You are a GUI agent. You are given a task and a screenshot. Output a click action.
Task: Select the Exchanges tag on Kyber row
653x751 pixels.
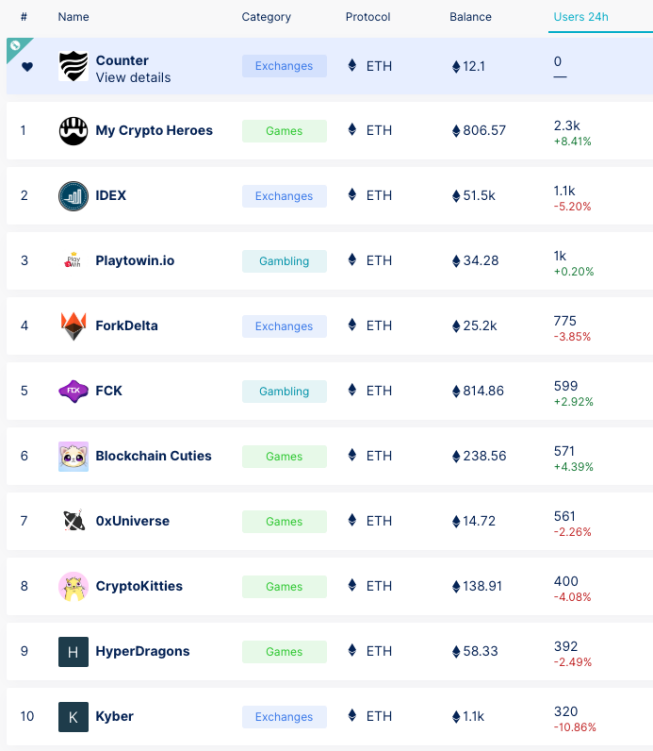284,717
